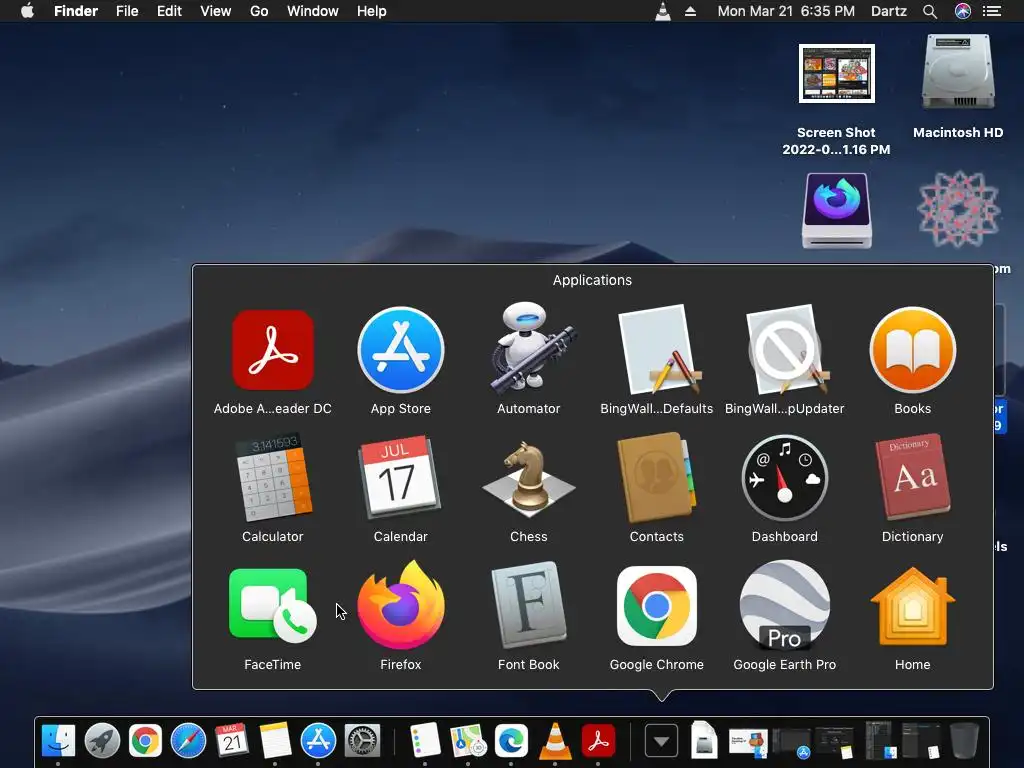This screenshot has width=1024, height=768.
Task: Click the eject icon in menu bar
Action: tap(690, 11)
